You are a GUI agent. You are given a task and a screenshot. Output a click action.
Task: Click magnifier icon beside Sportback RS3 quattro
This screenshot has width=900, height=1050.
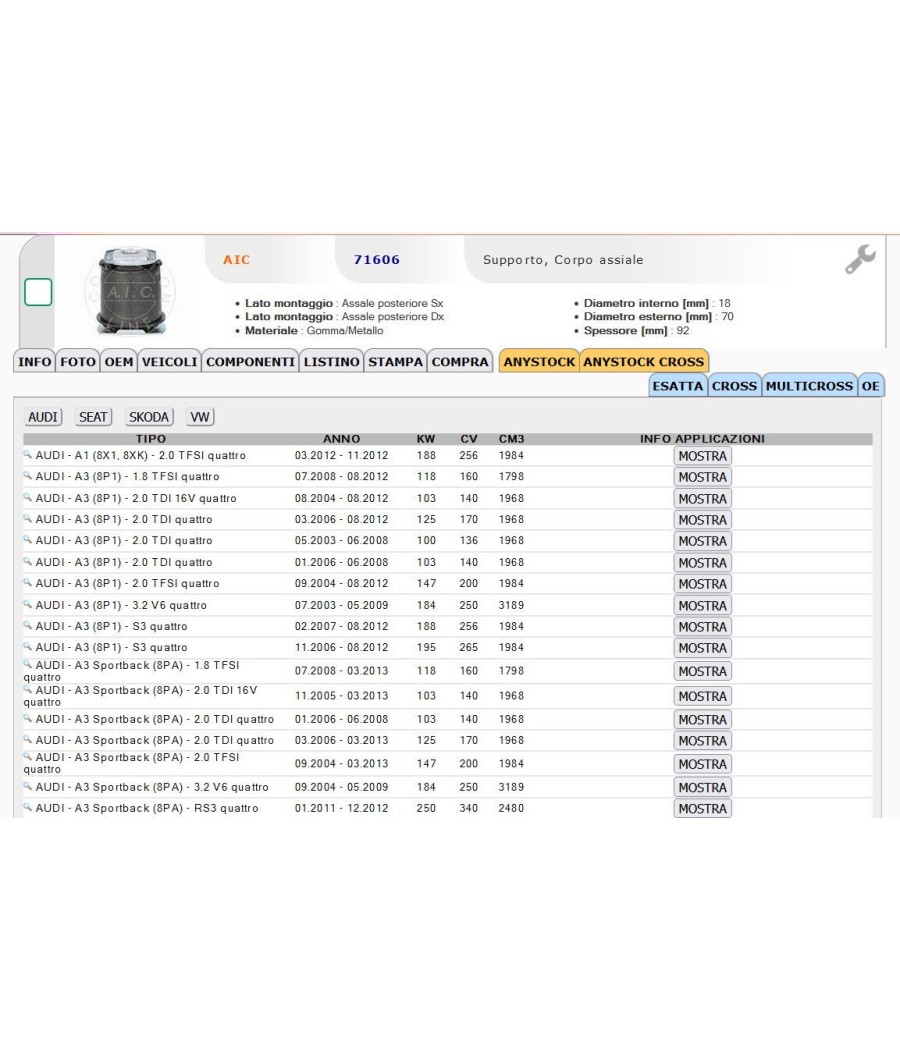[28, 808]
